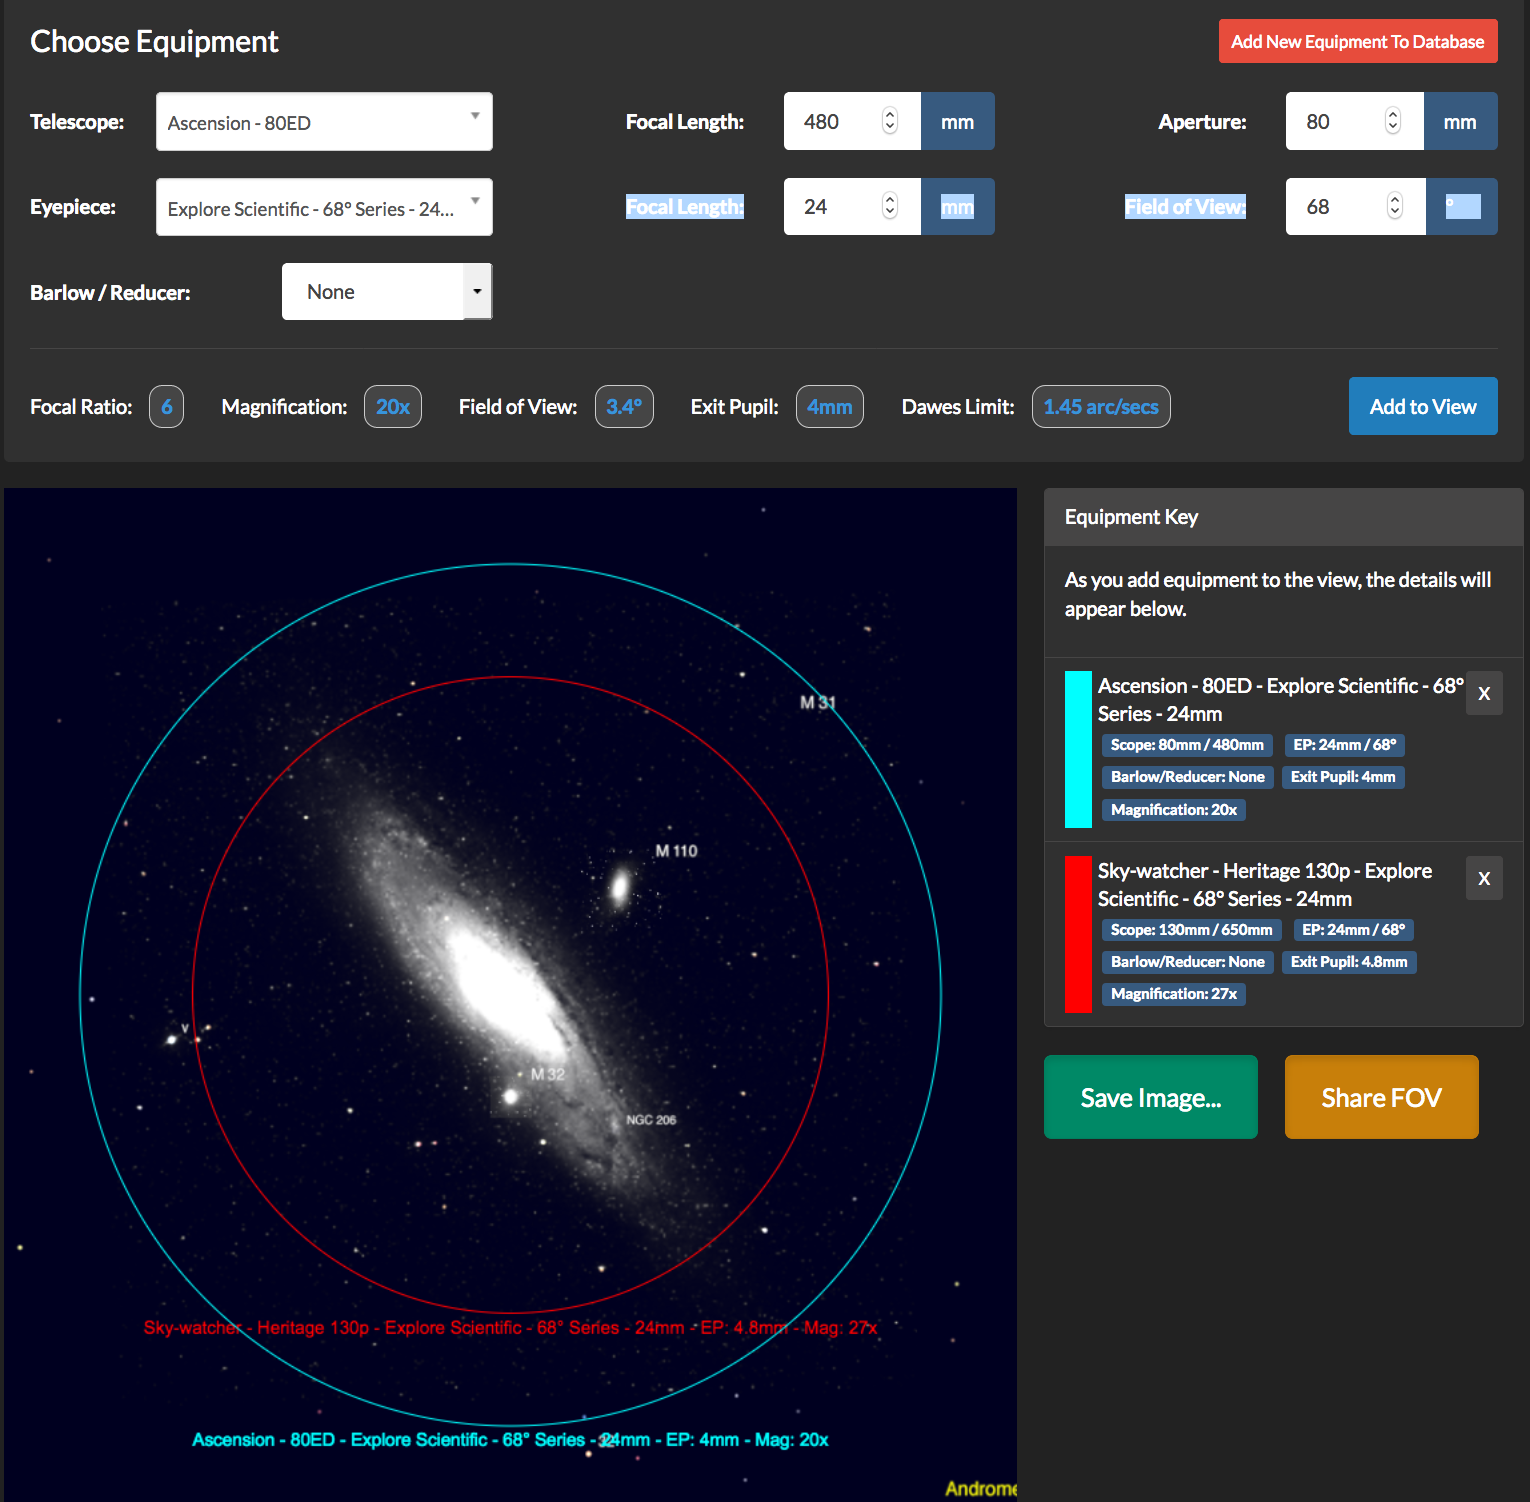Click the M 110 label on the sky image
Image resolution: width=1530 pixels, height=1502 pixels.
coord(676,851)
